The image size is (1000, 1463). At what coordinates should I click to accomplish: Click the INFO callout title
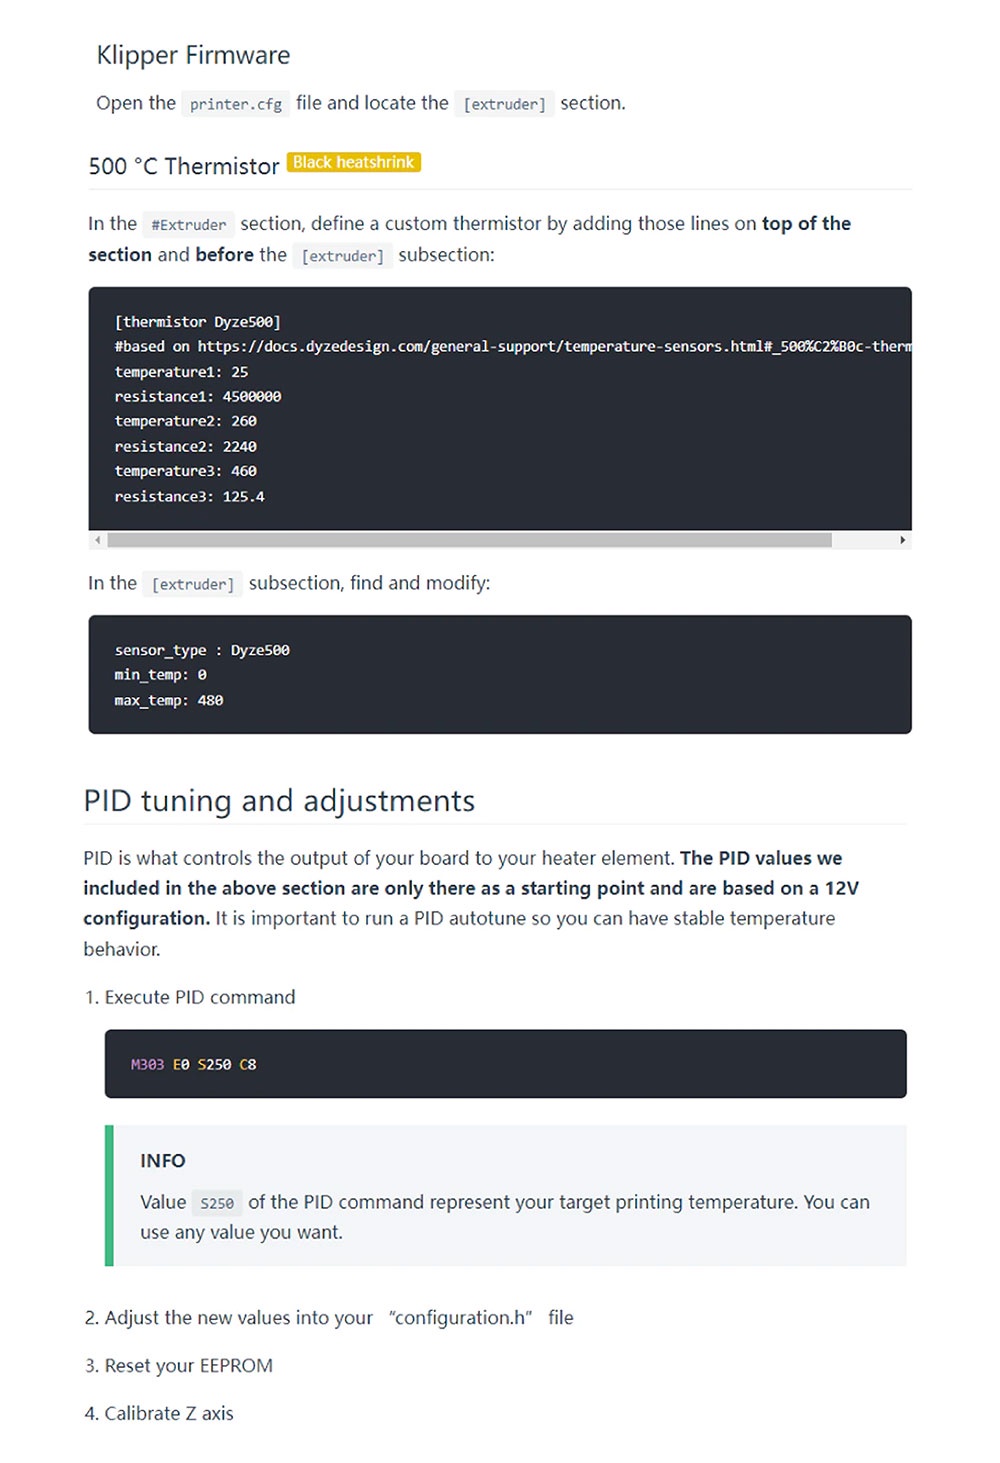tap(163, 1161)
